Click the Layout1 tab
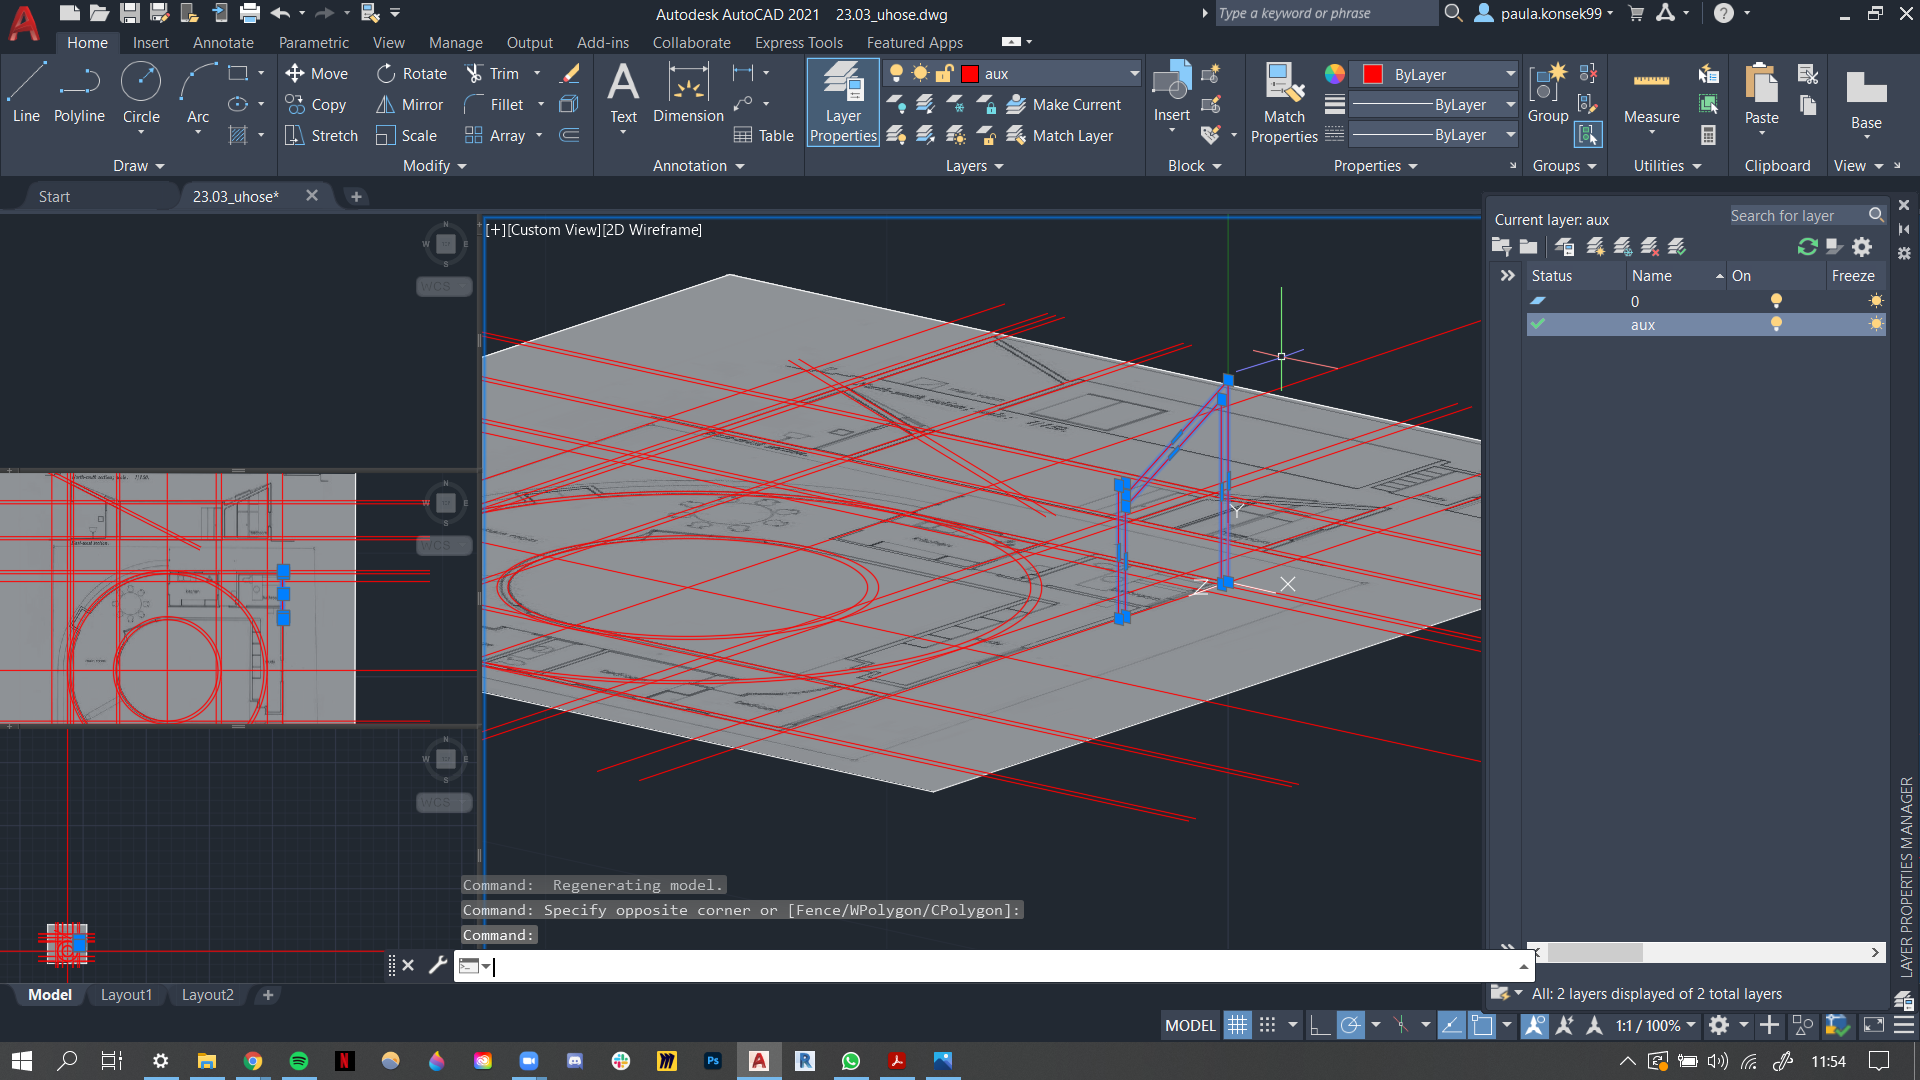The height and width of the screenshot is (1080, 1920). click(127, 993)
